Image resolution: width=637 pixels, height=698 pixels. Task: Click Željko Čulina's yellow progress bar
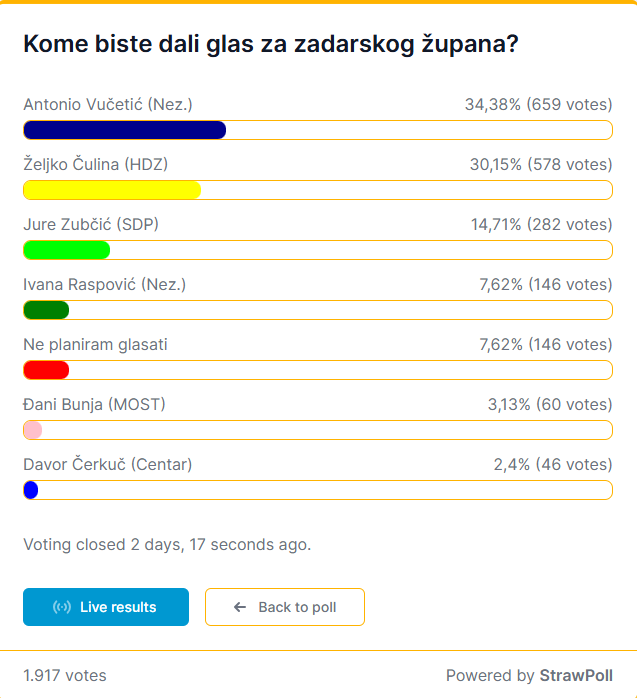[112, 190]
